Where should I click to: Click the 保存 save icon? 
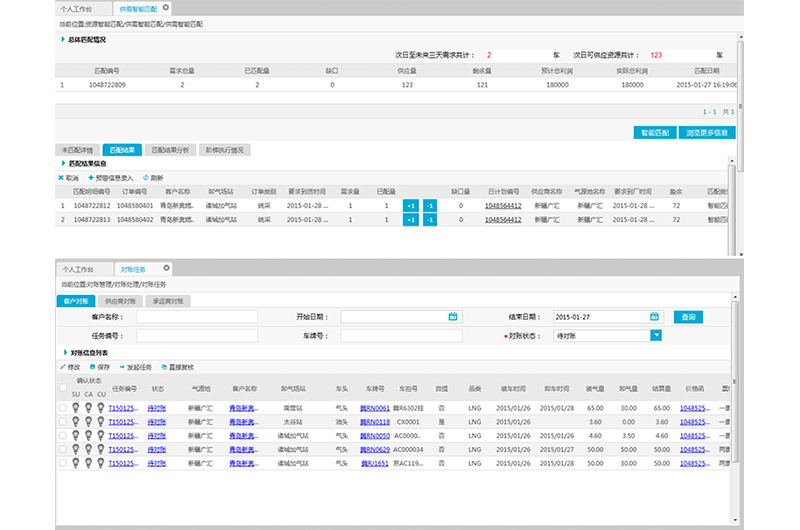click(x=92, y=367)
